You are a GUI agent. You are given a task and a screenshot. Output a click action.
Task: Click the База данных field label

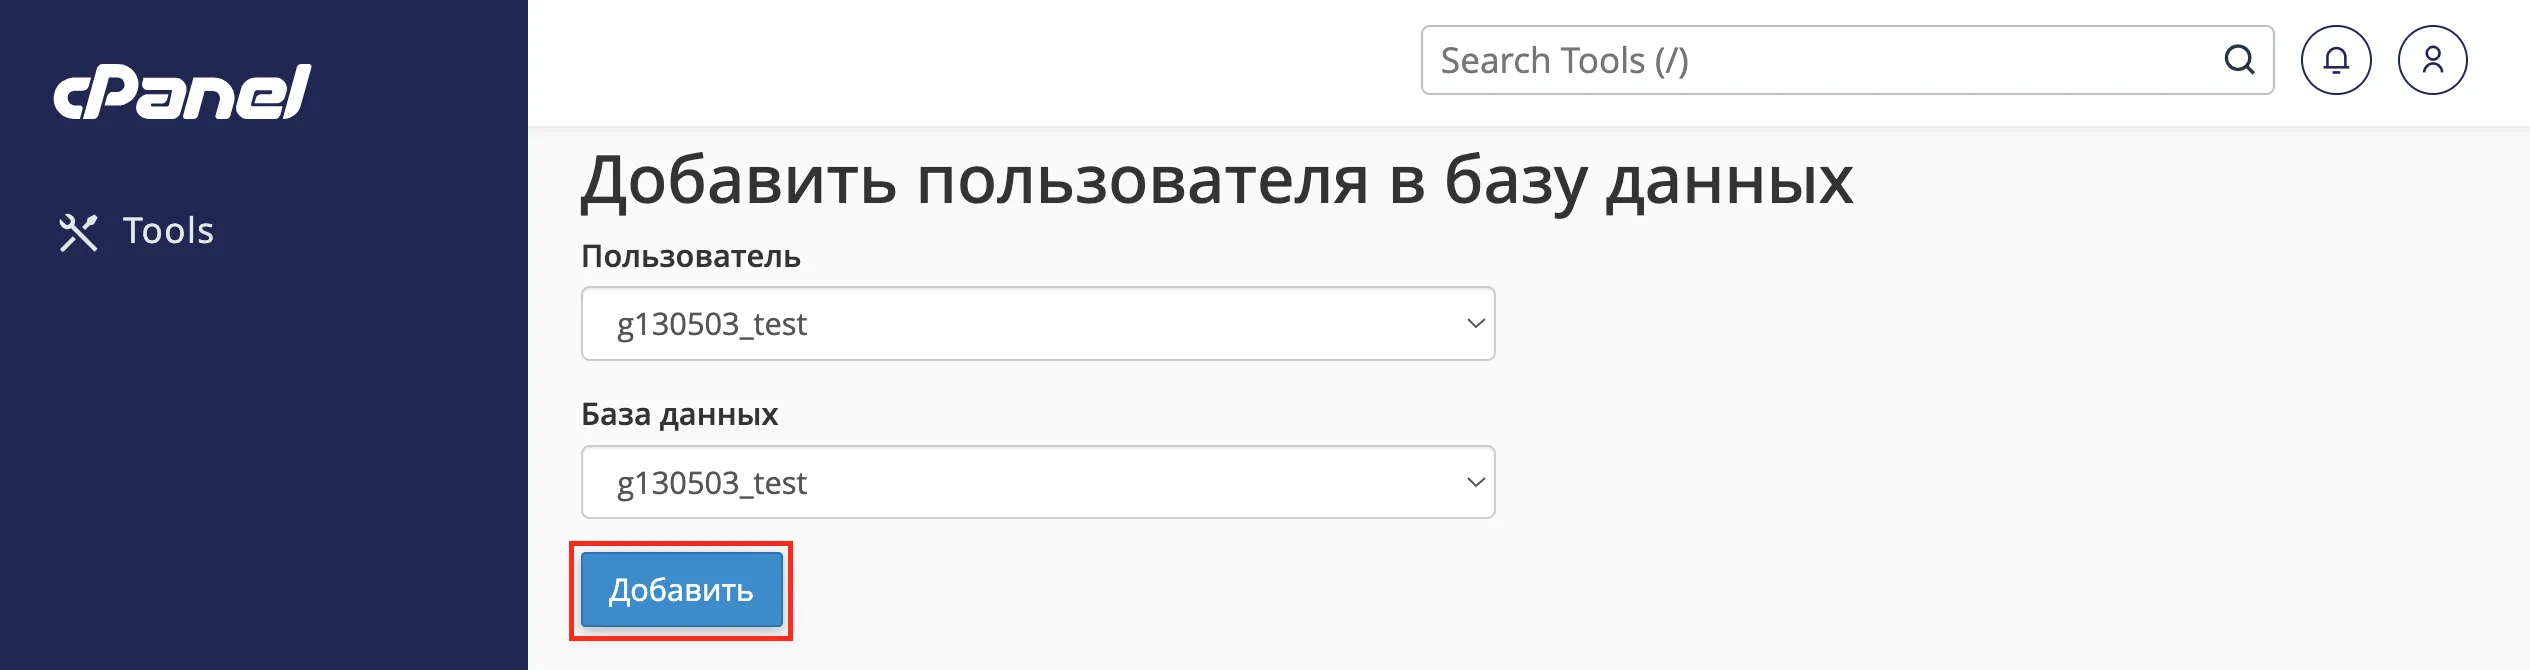click(681, 415)
